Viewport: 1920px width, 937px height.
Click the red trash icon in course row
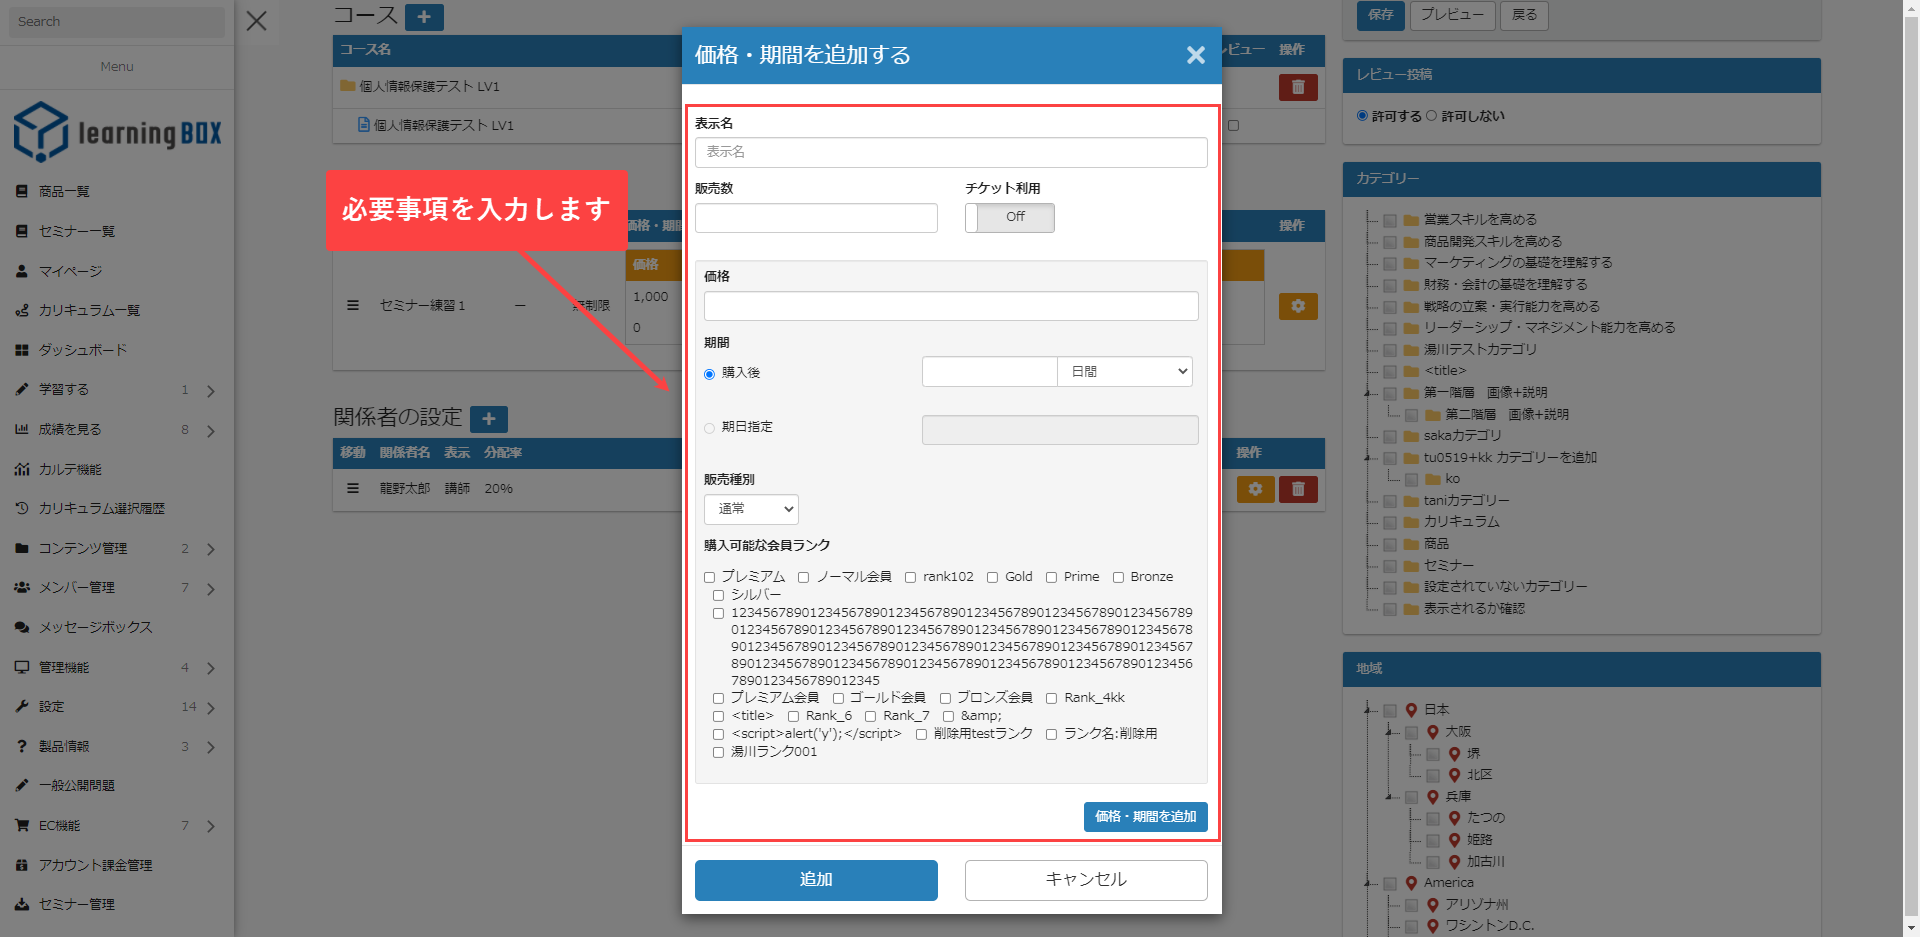pyautogui.click(x=1297, y=87)
